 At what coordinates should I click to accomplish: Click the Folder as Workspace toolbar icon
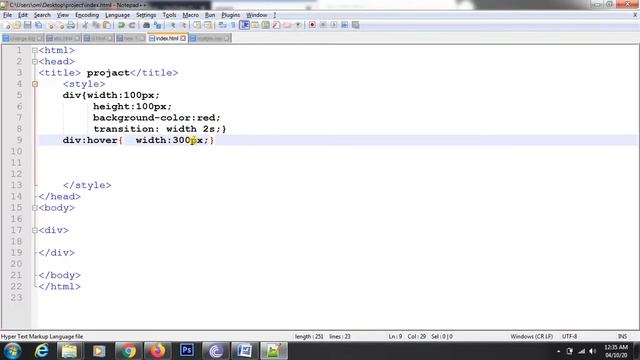click(x=287, y=25)
